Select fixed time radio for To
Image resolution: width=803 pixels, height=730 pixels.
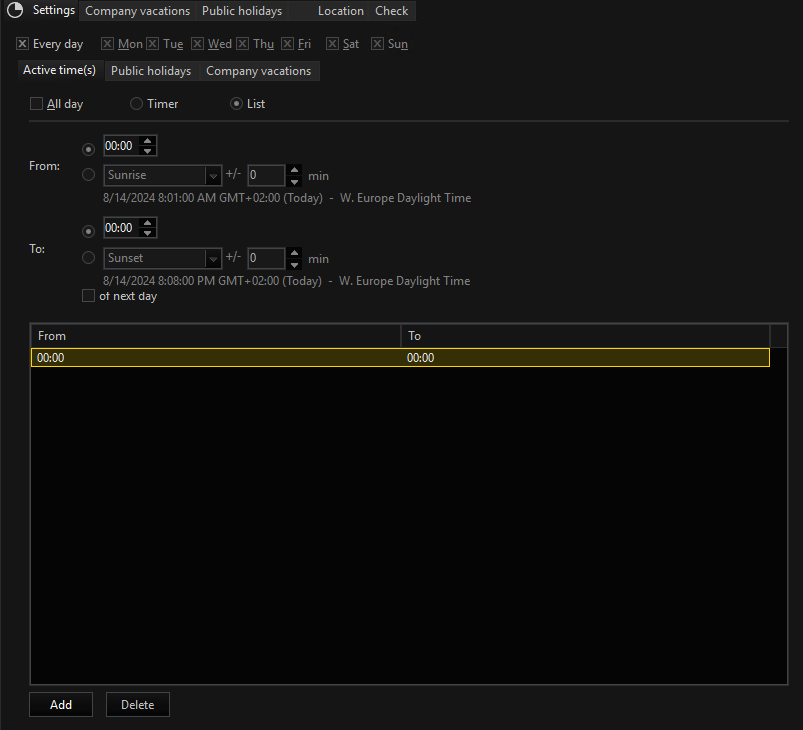pyautogui.click(x=88, y=231)
